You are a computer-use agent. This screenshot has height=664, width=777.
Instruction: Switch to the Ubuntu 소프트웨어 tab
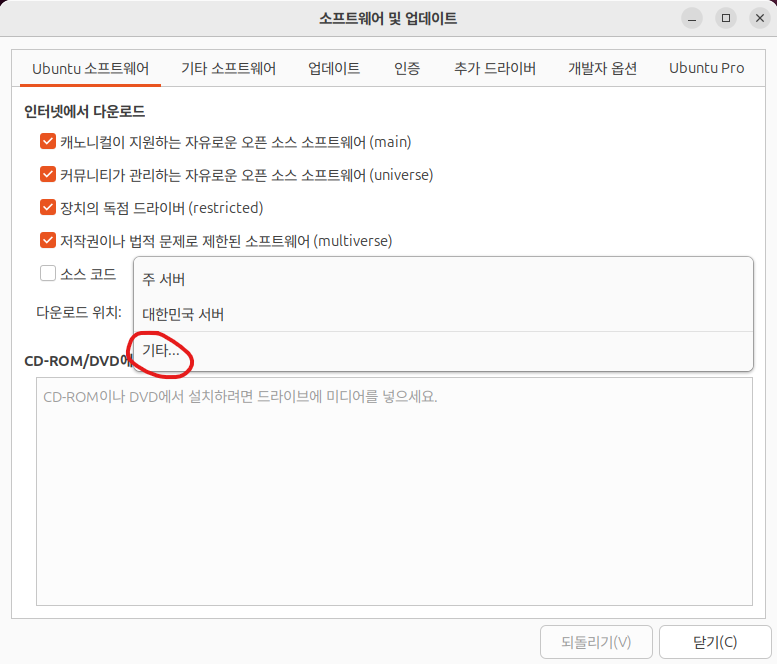coord(90,68)
